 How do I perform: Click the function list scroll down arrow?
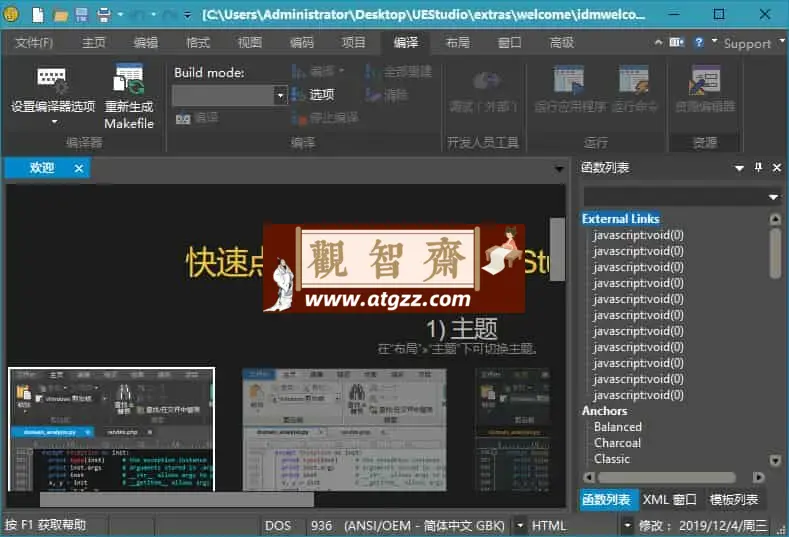tap(775, 460)
